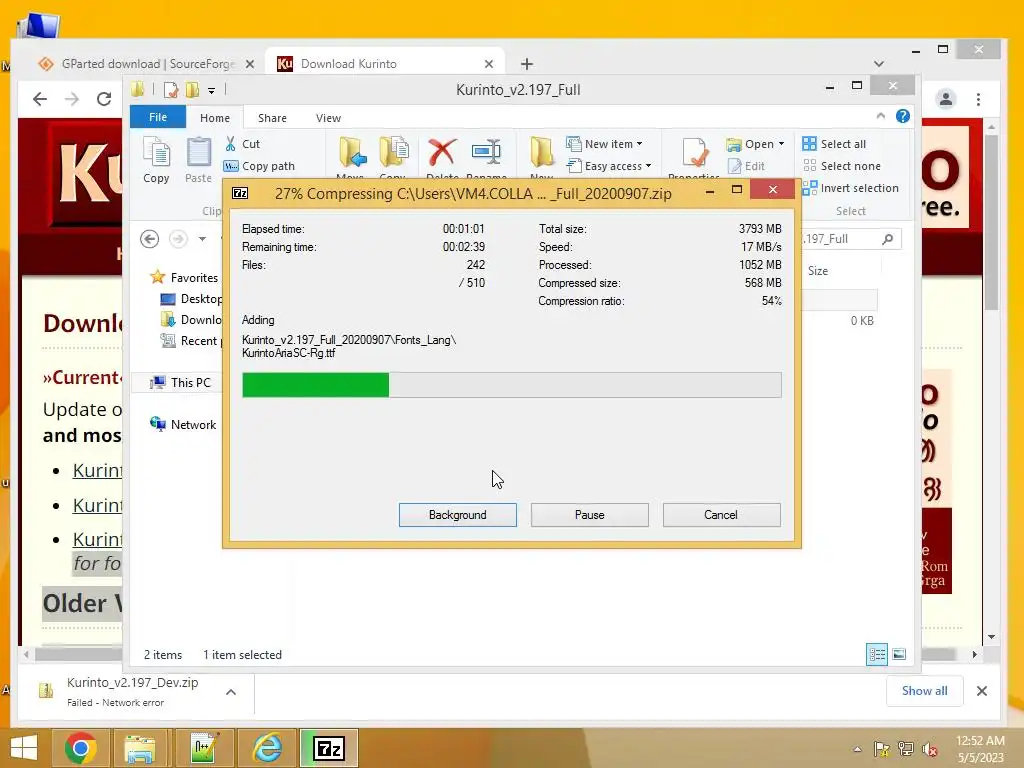Click 7-Zip taskbar button
The image size is (1024, 768).
coord(328,748)
